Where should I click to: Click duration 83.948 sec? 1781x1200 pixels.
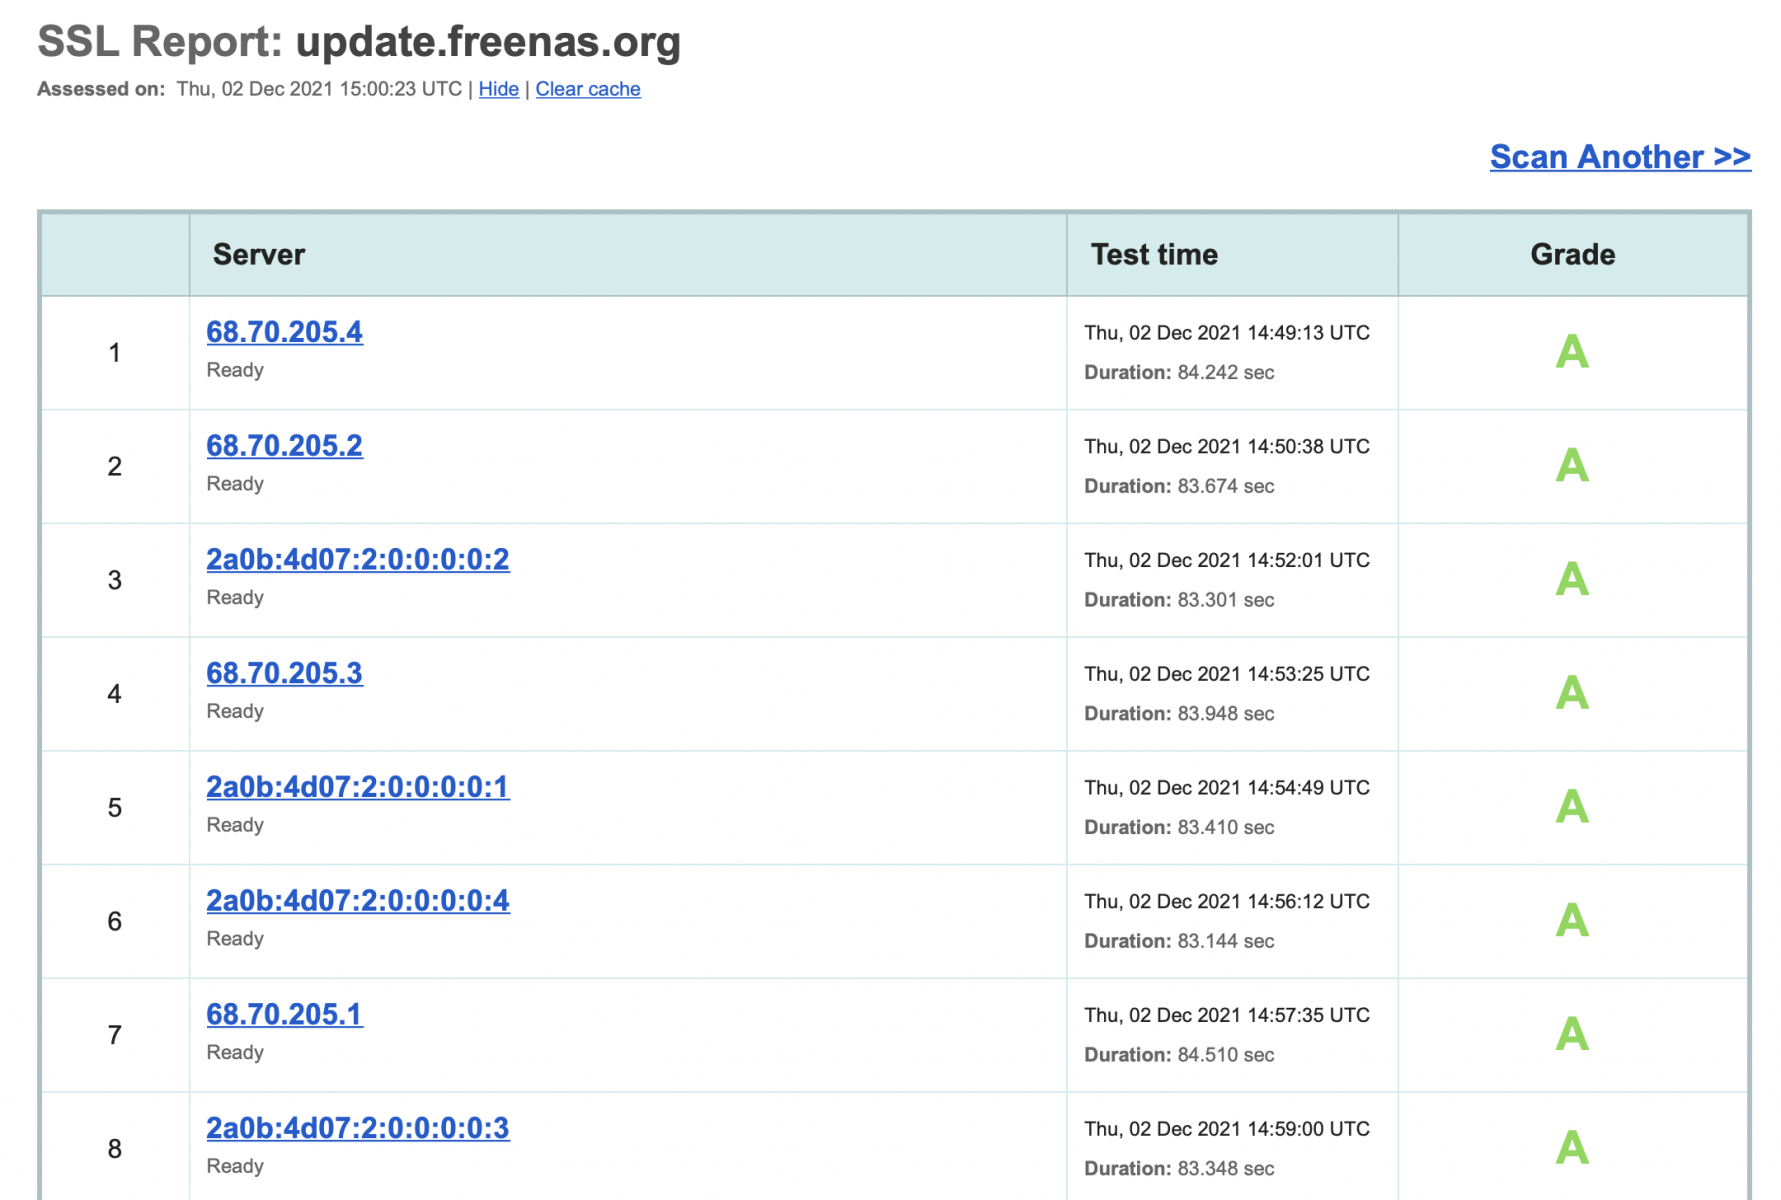(x=1179, y=714)
